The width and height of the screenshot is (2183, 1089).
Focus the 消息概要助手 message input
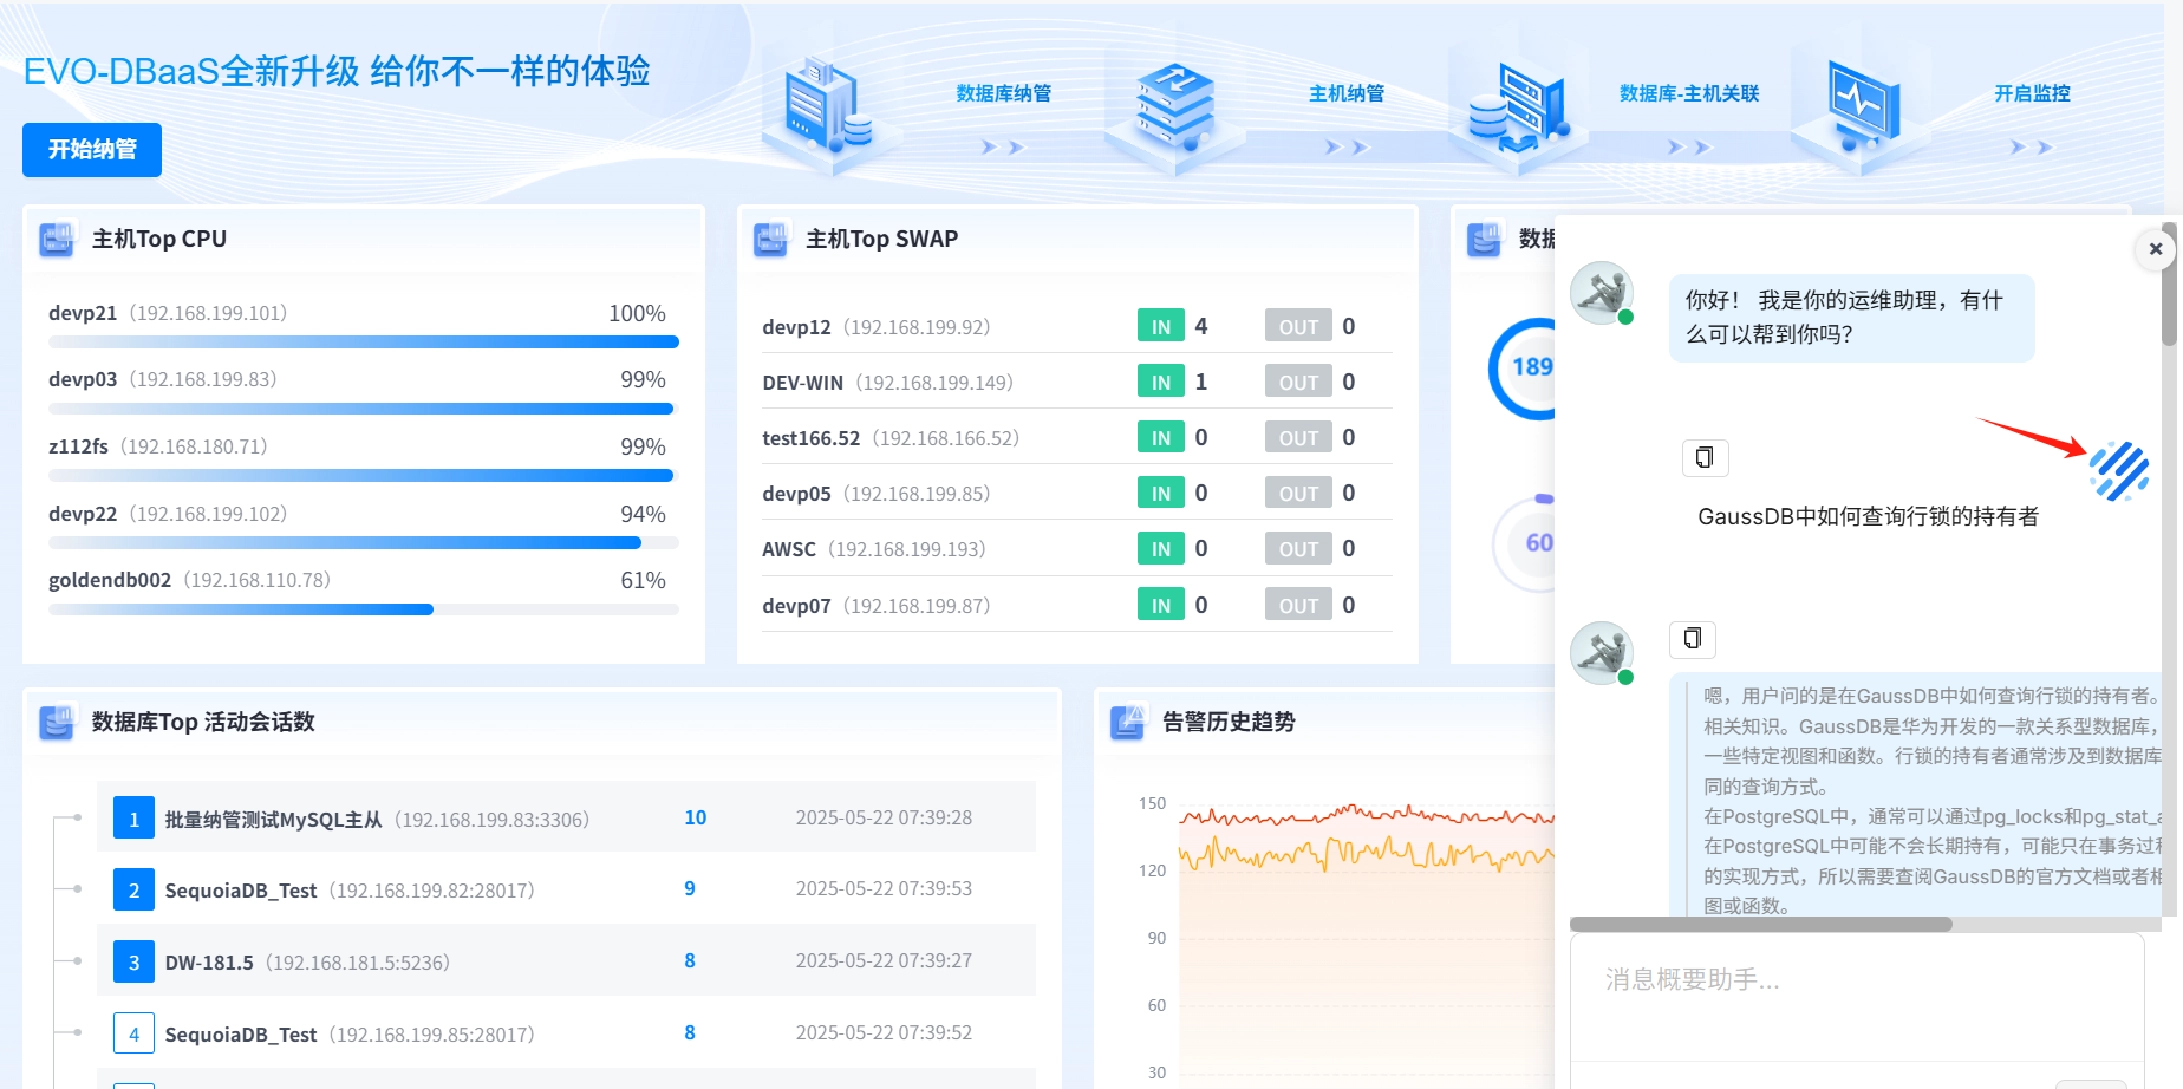[x=1857, y=997]
